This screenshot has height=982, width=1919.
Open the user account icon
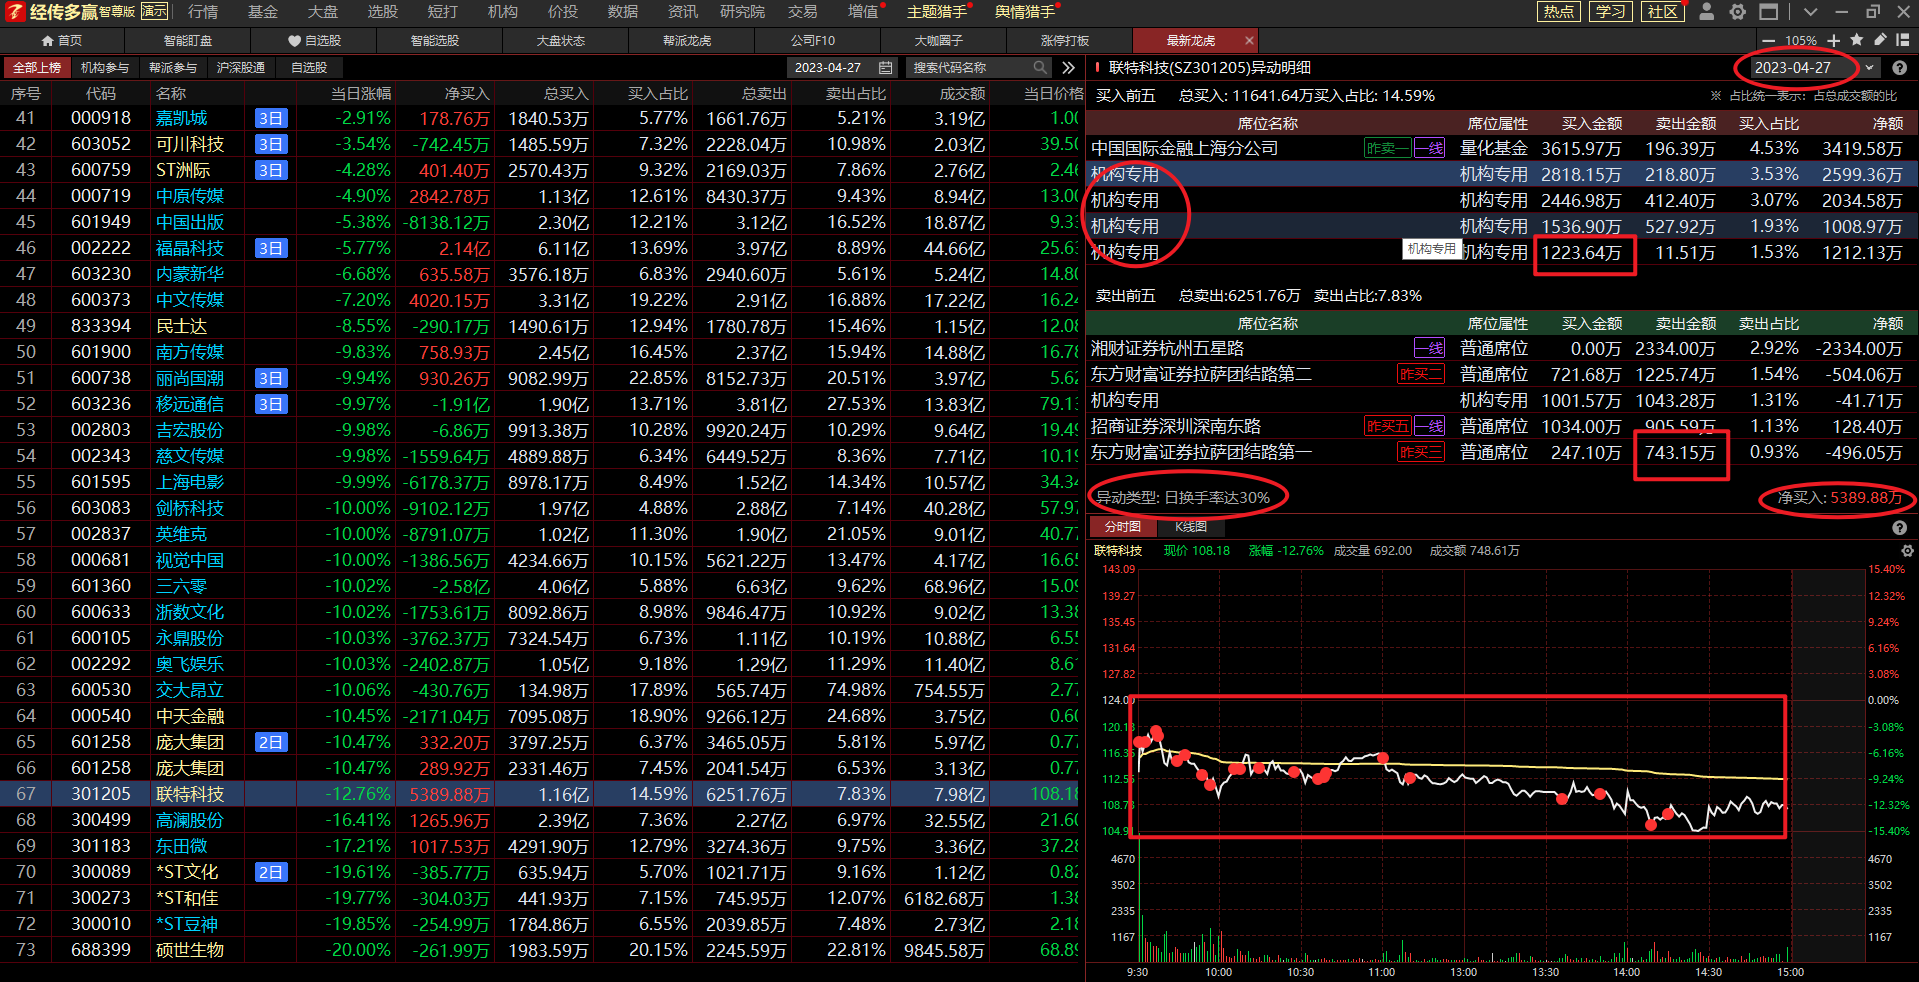[x=1707, y=12]
